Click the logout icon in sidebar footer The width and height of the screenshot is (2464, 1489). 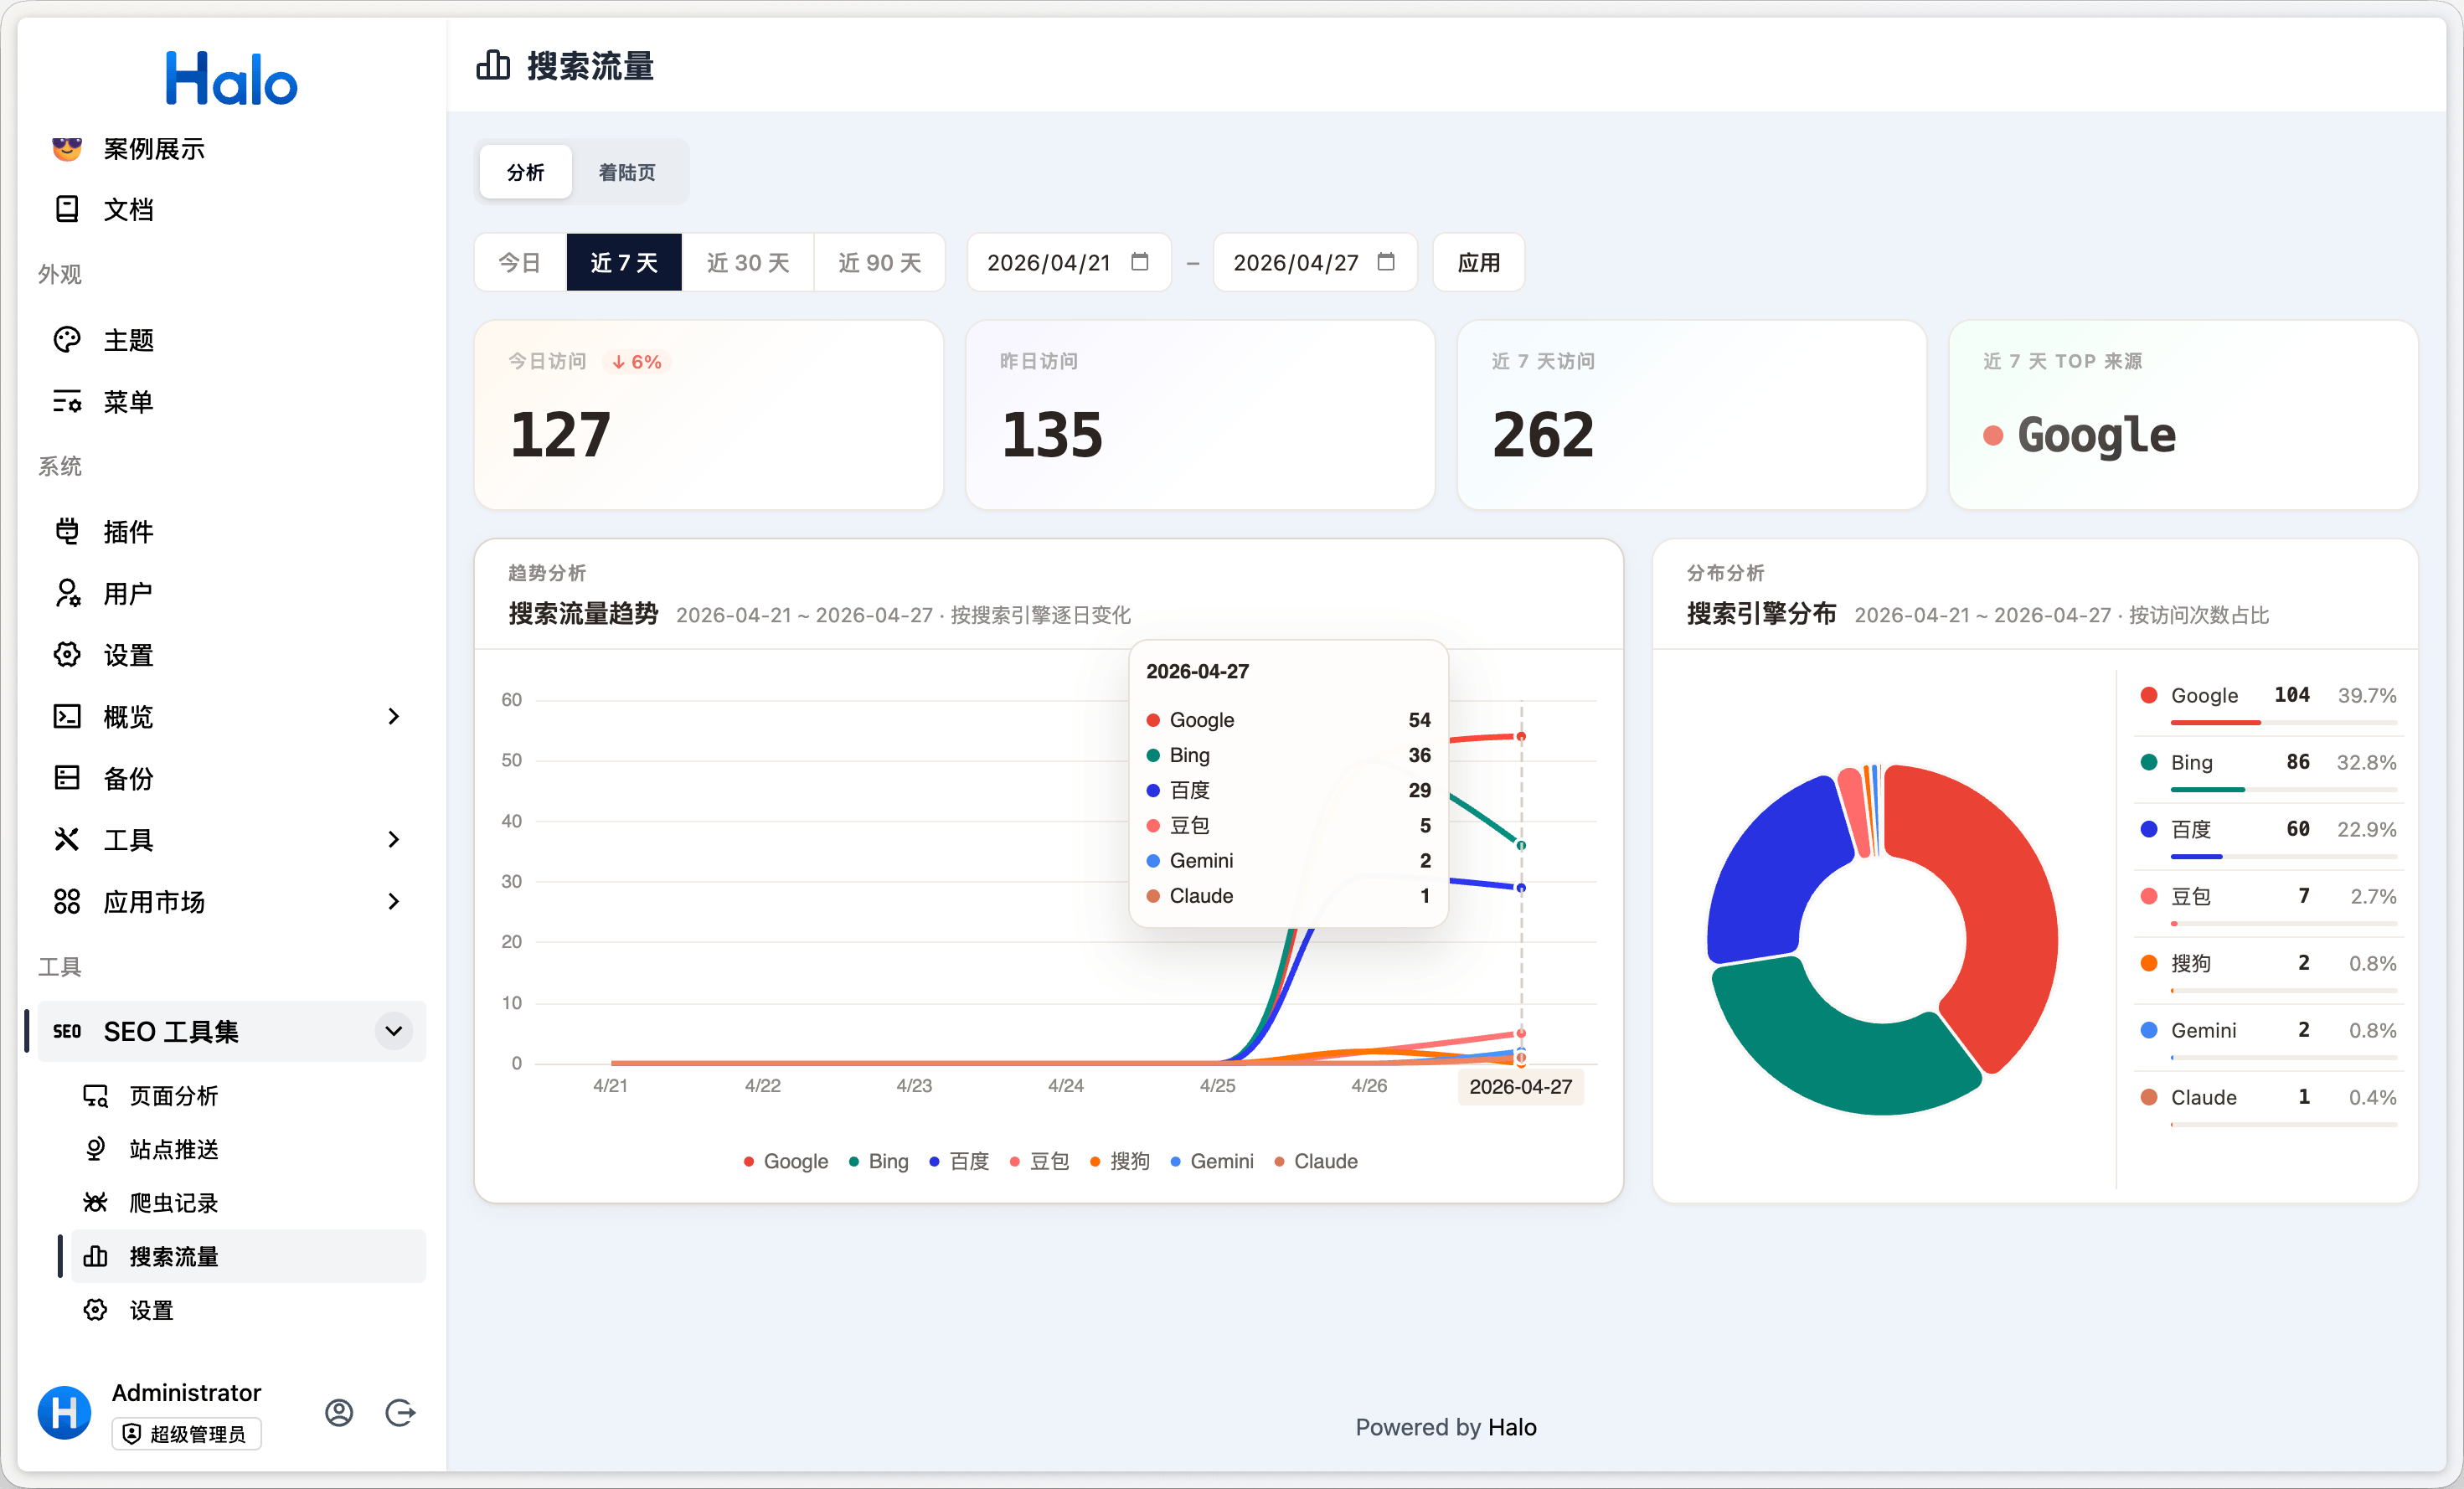click(400, 1412)
